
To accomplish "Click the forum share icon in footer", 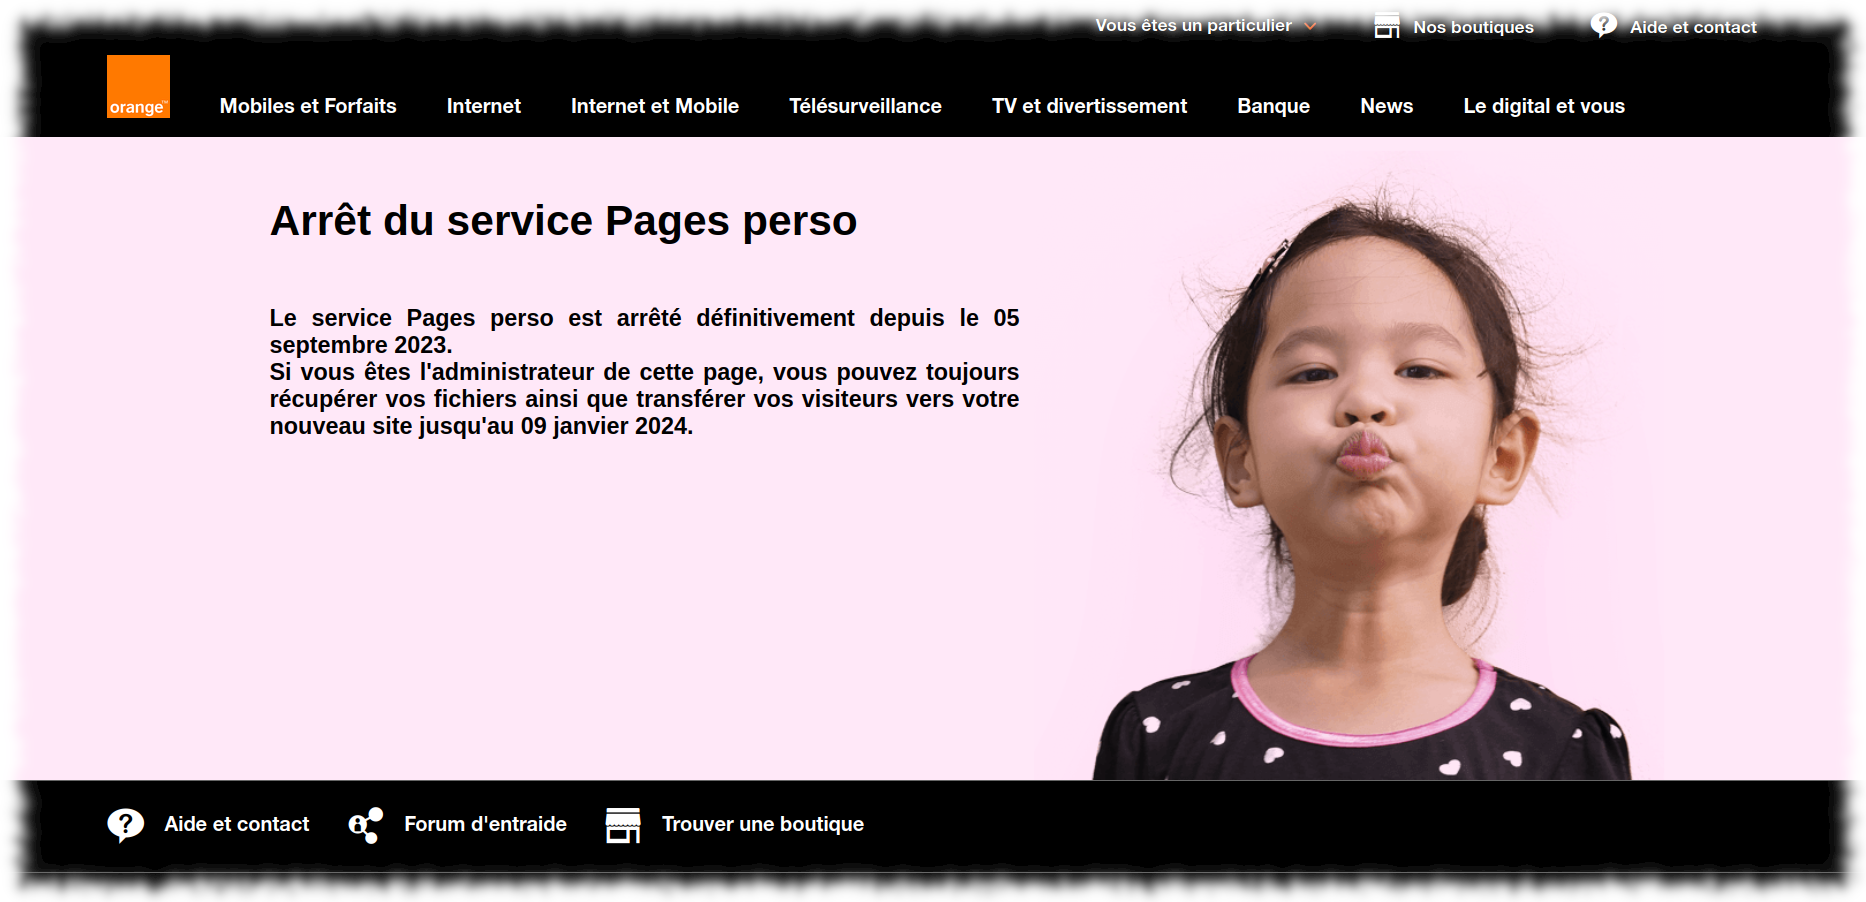I will click(366, 825).
